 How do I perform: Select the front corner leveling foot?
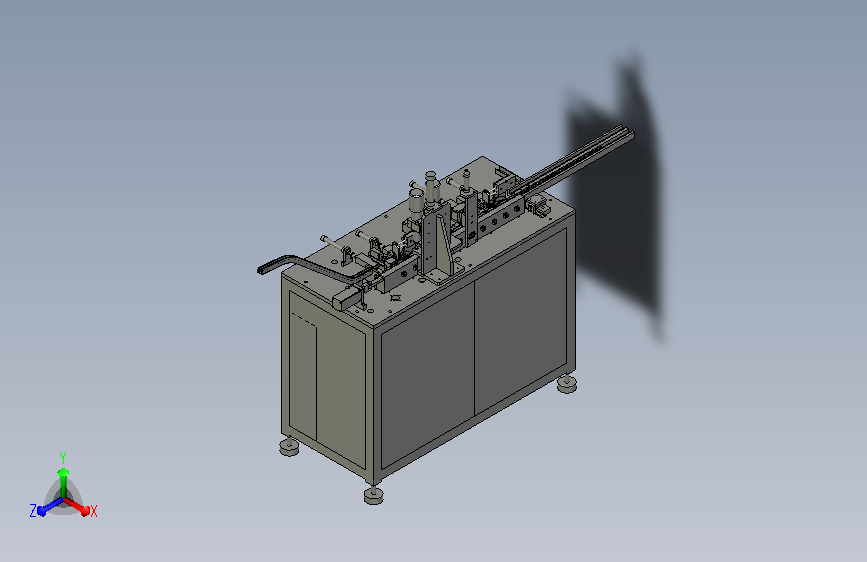[x=374, y=495]
